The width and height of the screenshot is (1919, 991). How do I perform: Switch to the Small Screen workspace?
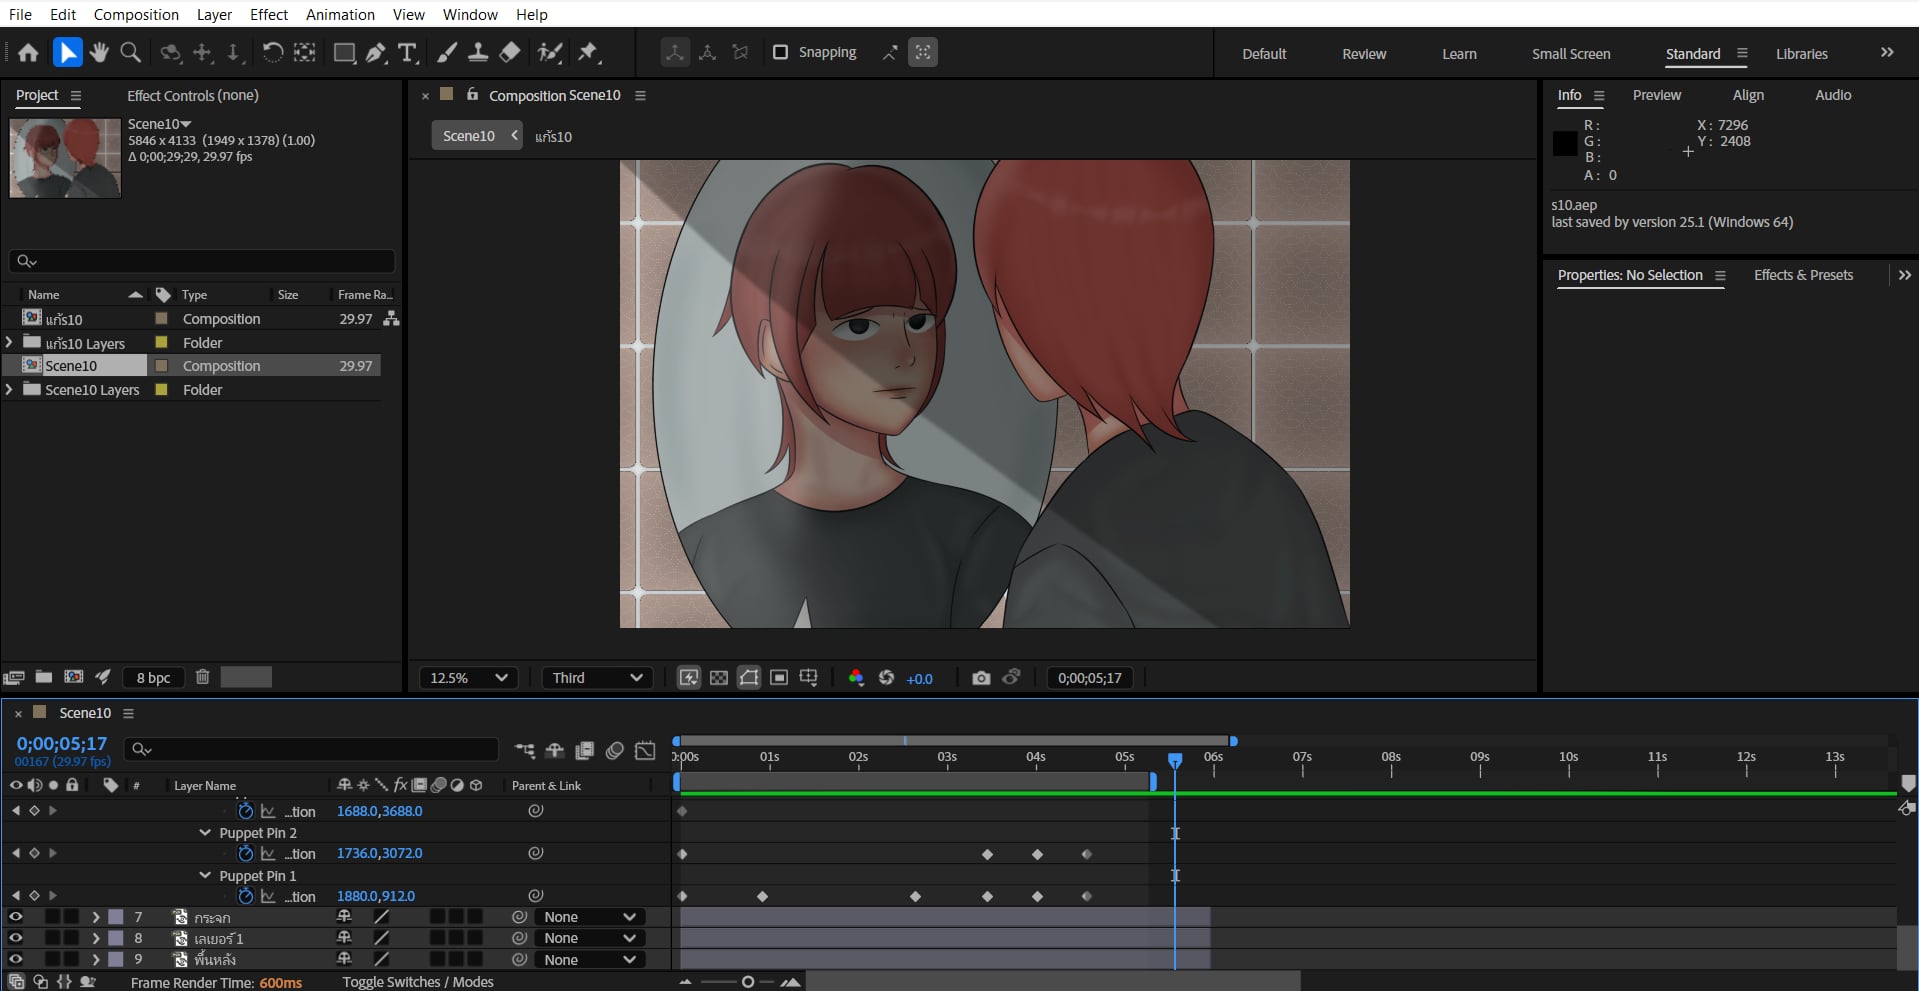point(1570,54)
